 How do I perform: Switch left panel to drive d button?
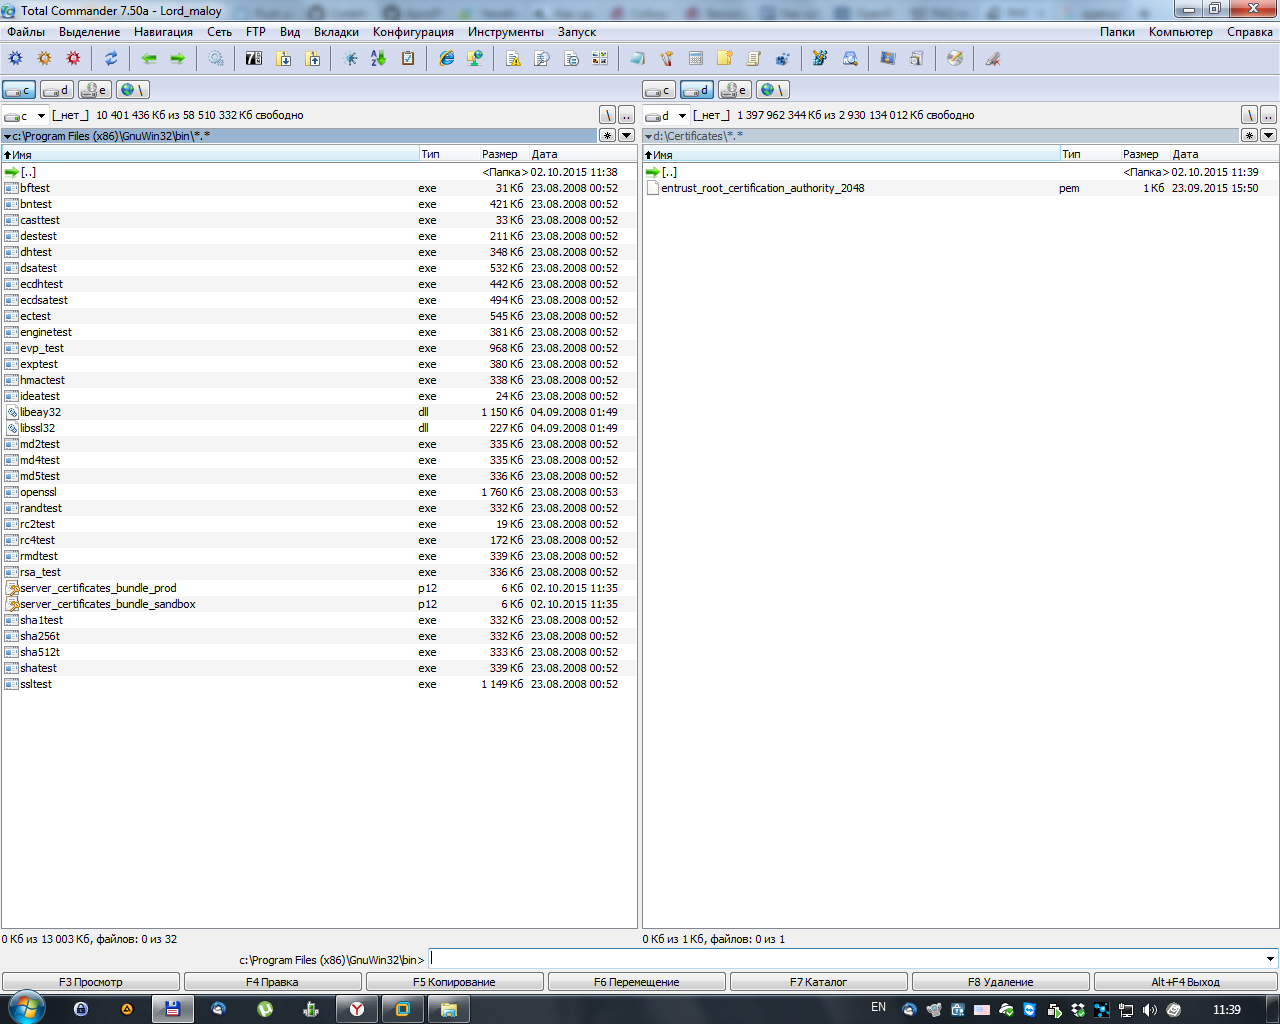click(x=57, y=90)
